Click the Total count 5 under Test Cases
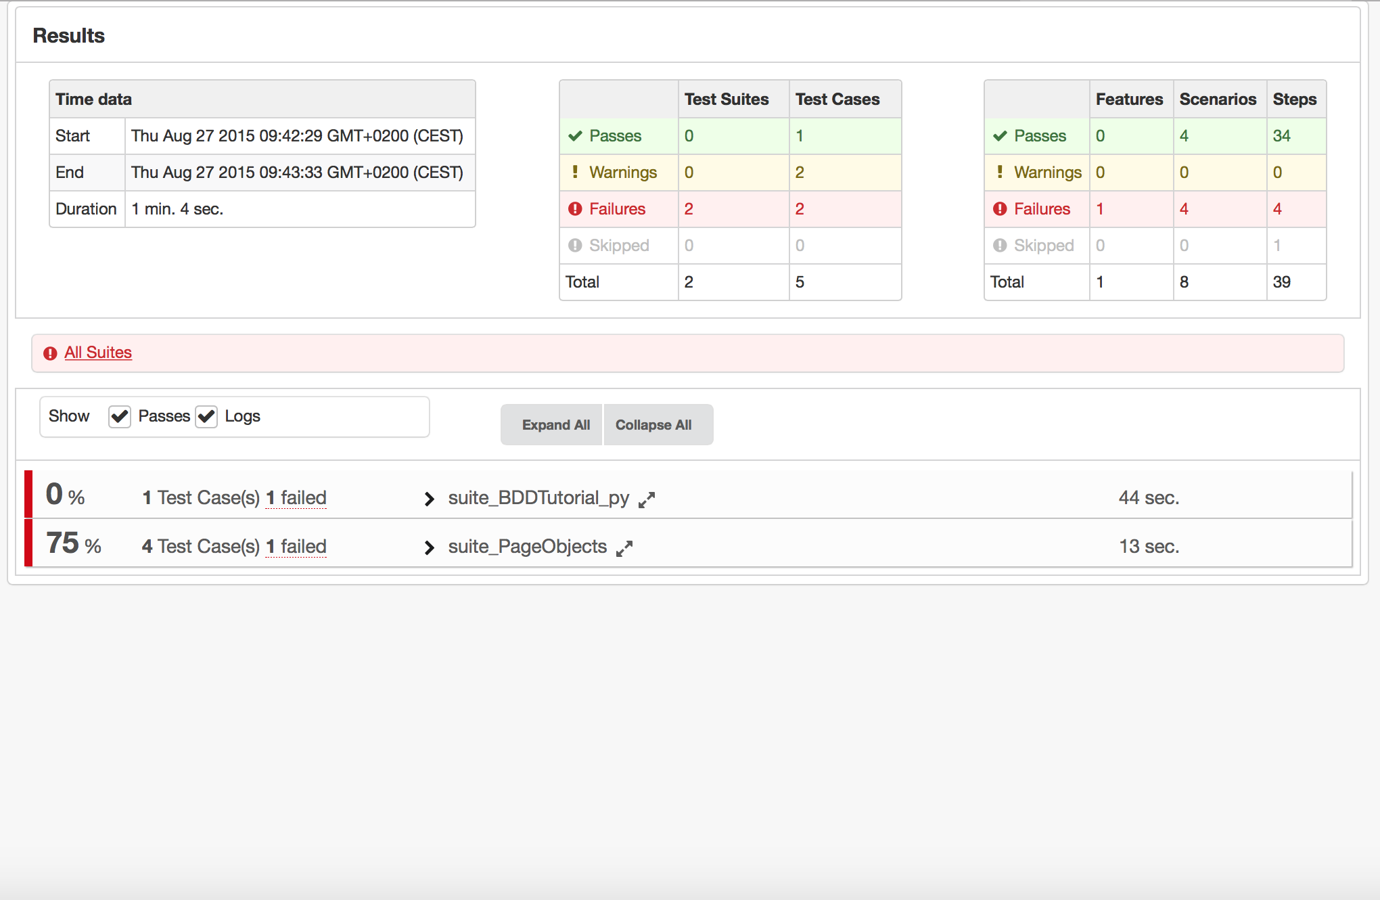1380x900 pixels. pyautogui.click(x=800, y=282)
